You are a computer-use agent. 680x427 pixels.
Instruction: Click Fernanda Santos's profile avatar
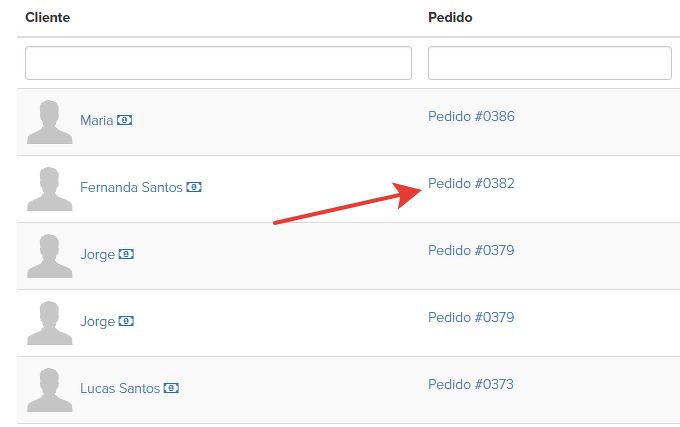[x=49, y=189]
